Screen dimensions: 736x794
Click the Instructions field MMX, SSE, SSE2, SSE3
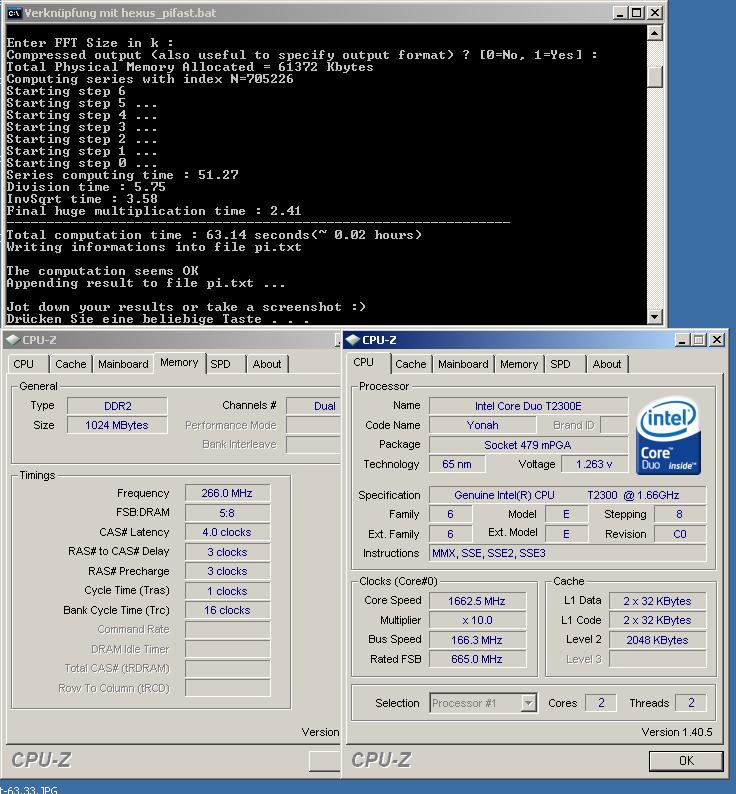[x=567, y=553]
